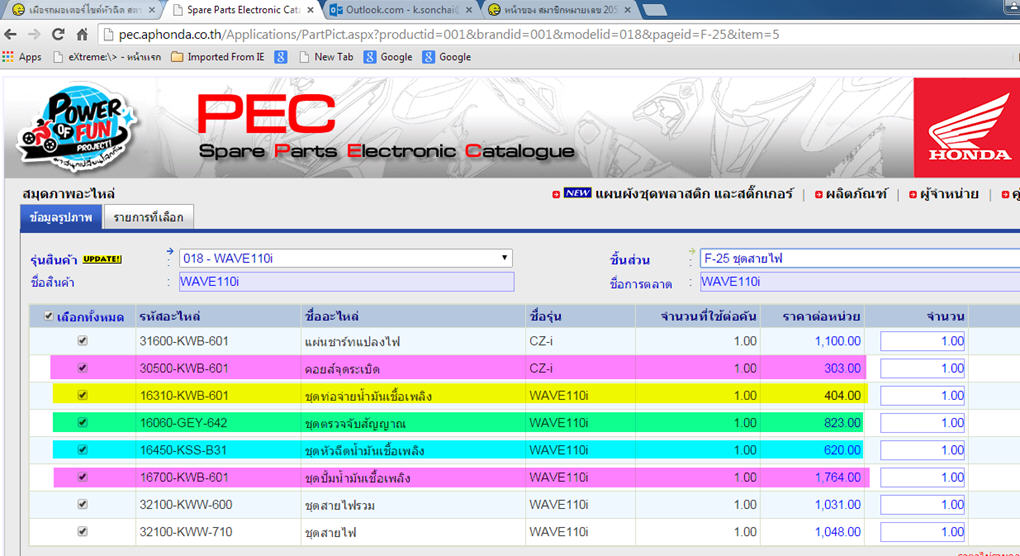Uncheck the 30500-KWB-601 row checkbox
Viewport: 1020px width, 556px height.
82,368
